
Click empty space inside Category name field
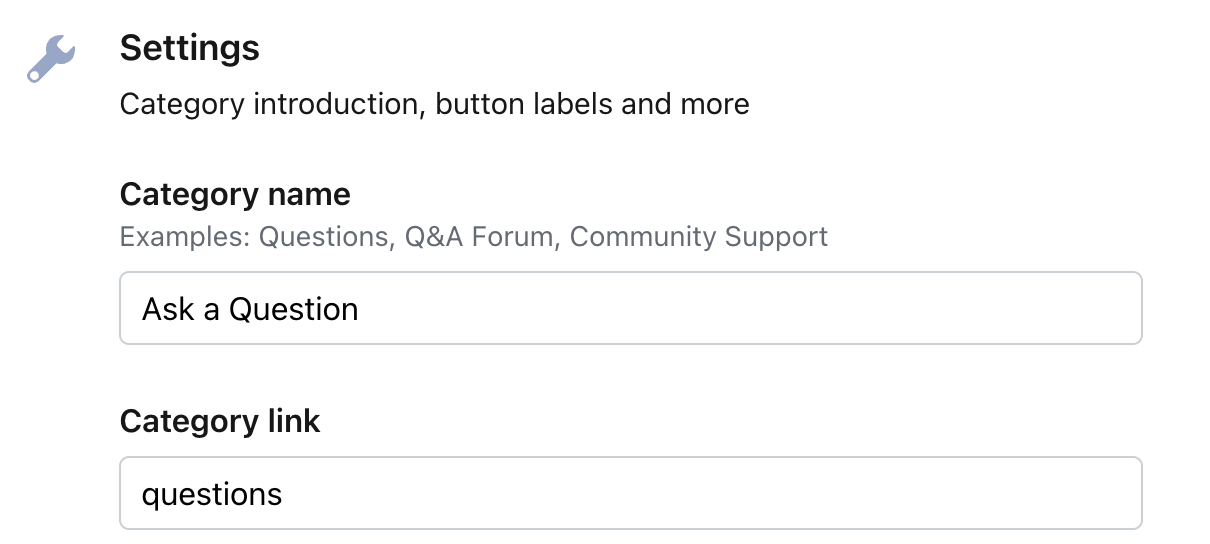click(x=750, y=308)
